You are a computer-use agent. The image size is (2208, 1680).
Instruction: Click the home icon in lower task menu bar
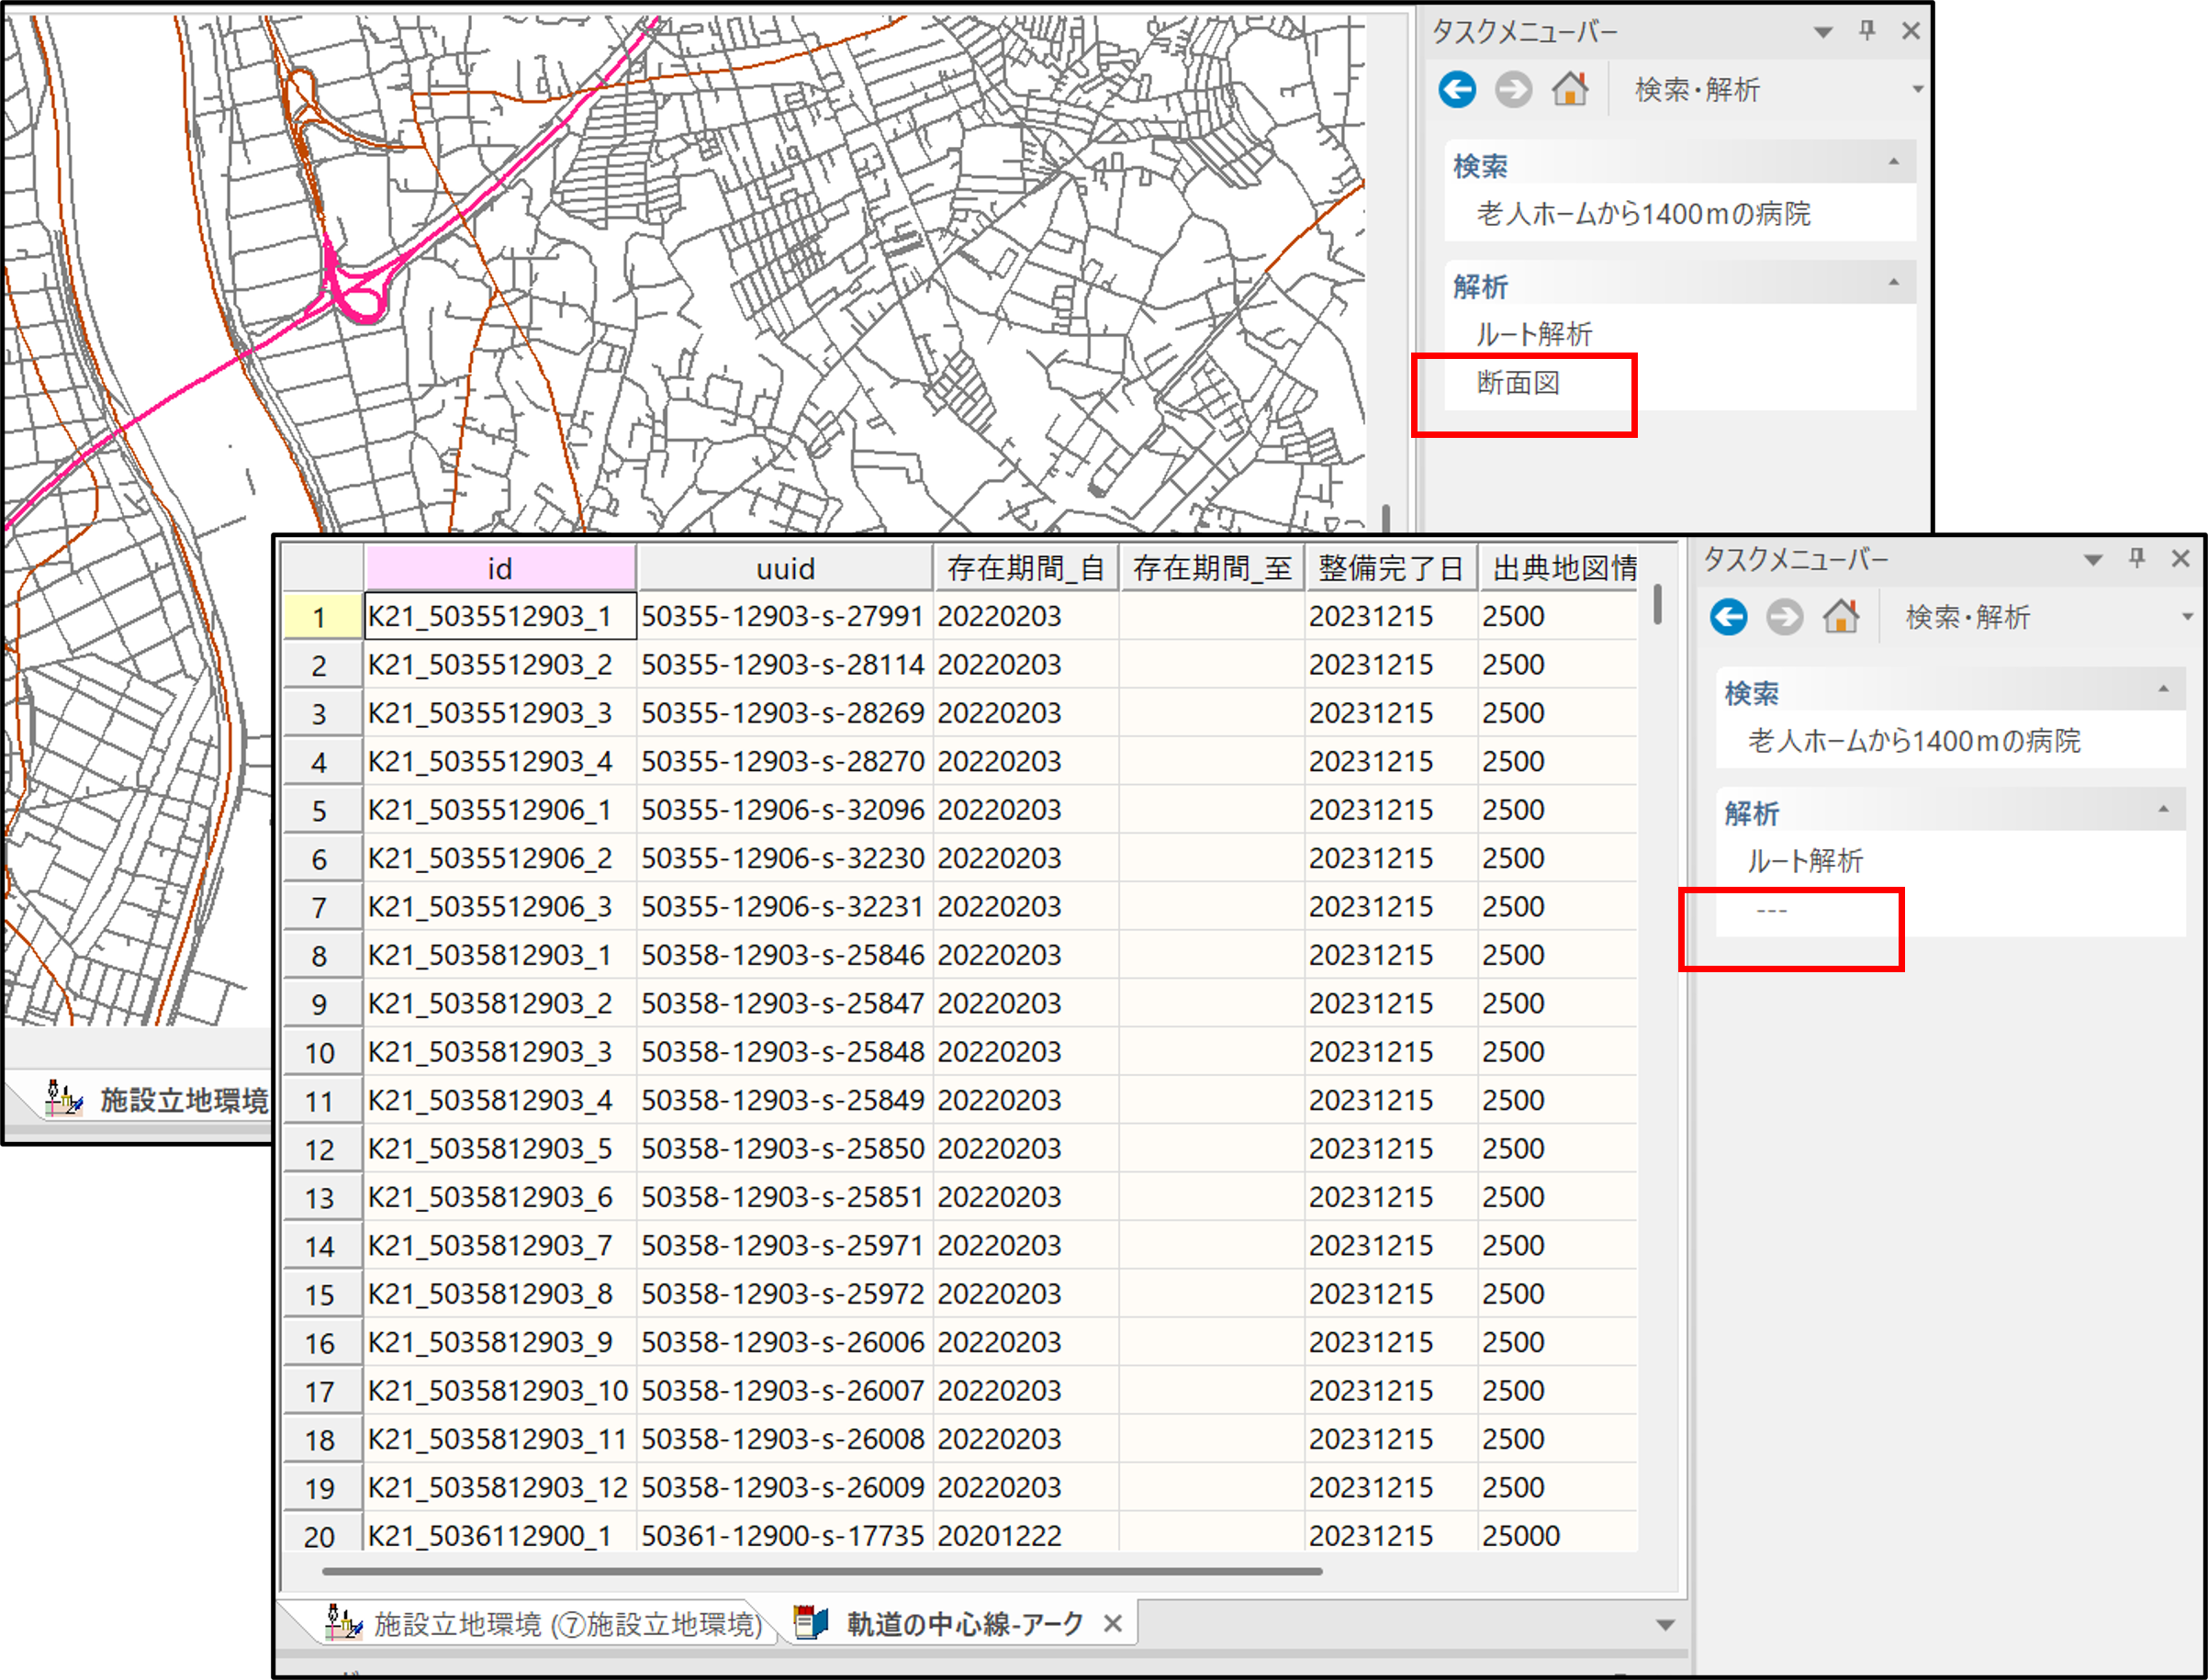(x=1841, y=617)
